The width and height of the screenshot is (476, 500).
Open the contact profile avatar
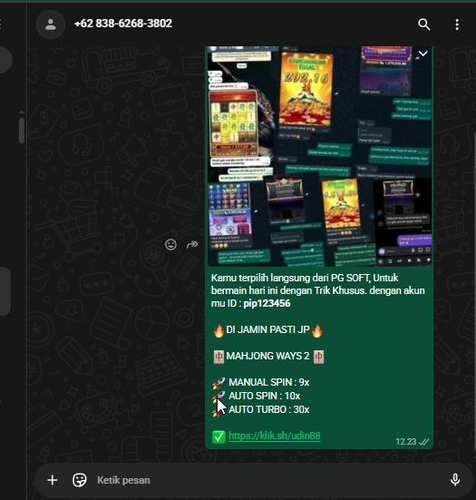[x=50, y=24]
